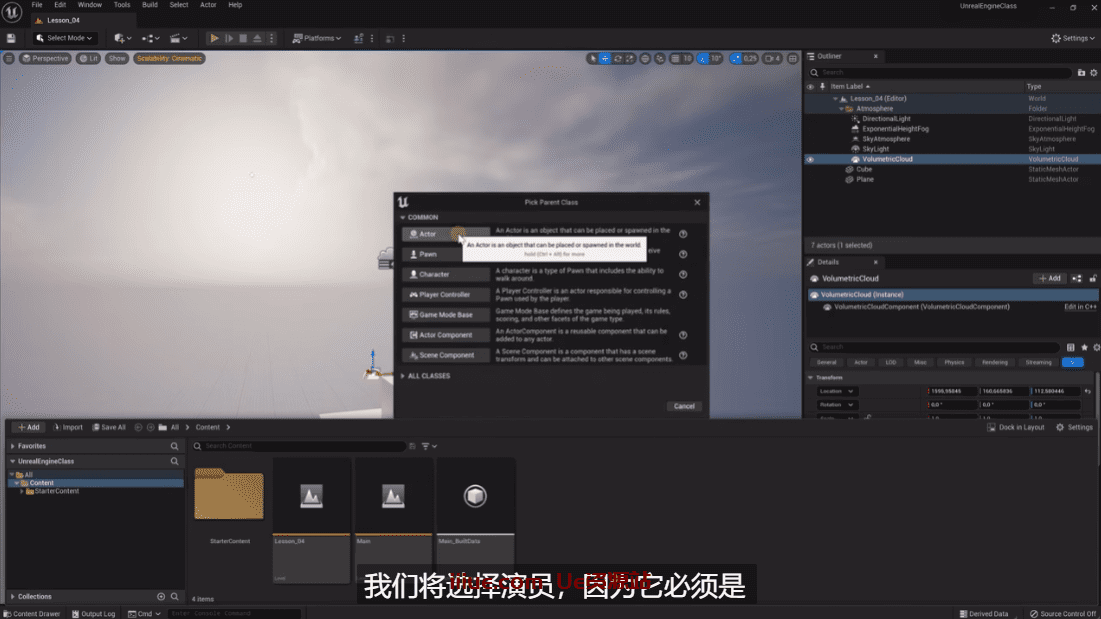1101x619 pixels.
Task: Switch to the Physics filter tab in Details
Action: tap(954, 362)
